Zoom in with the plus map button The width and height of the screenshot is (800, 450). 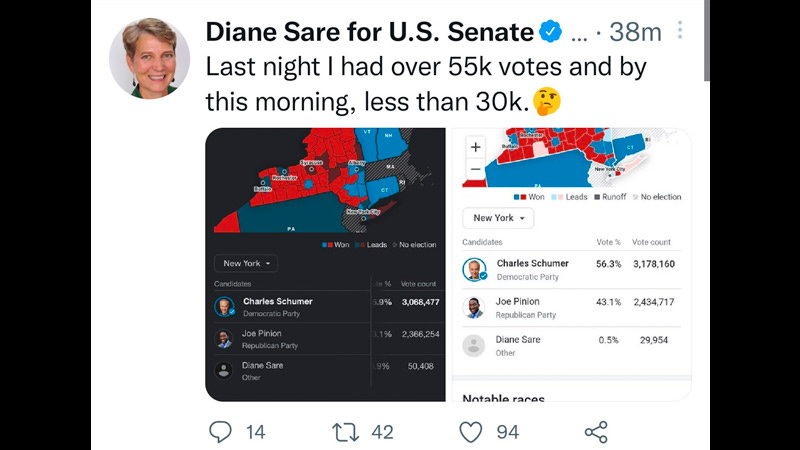click(476, 147)
